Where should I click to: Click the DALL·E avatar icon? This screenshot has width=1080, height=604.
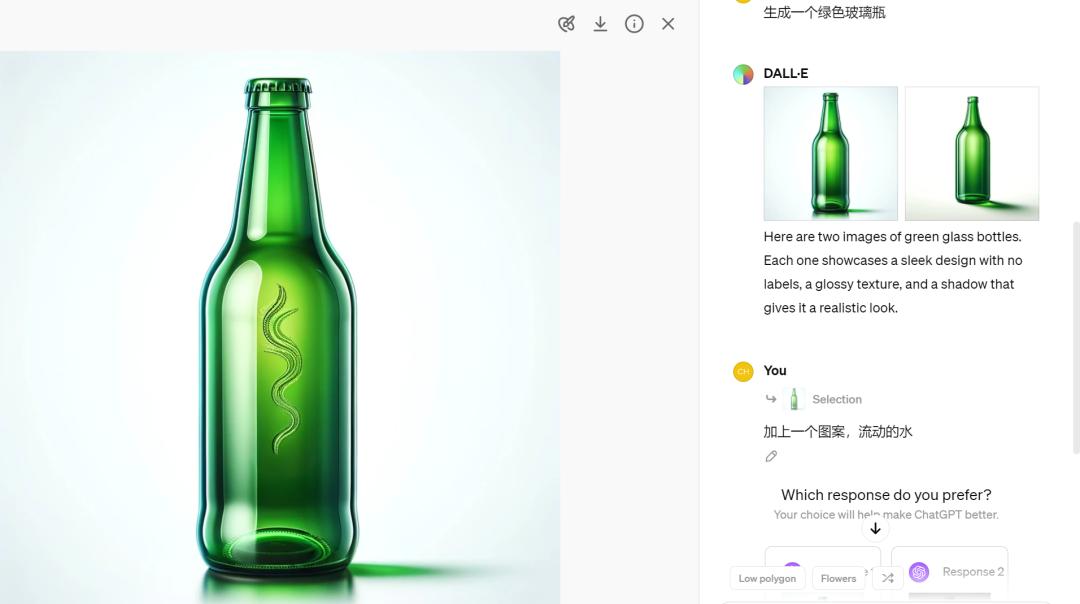point(743,74)
